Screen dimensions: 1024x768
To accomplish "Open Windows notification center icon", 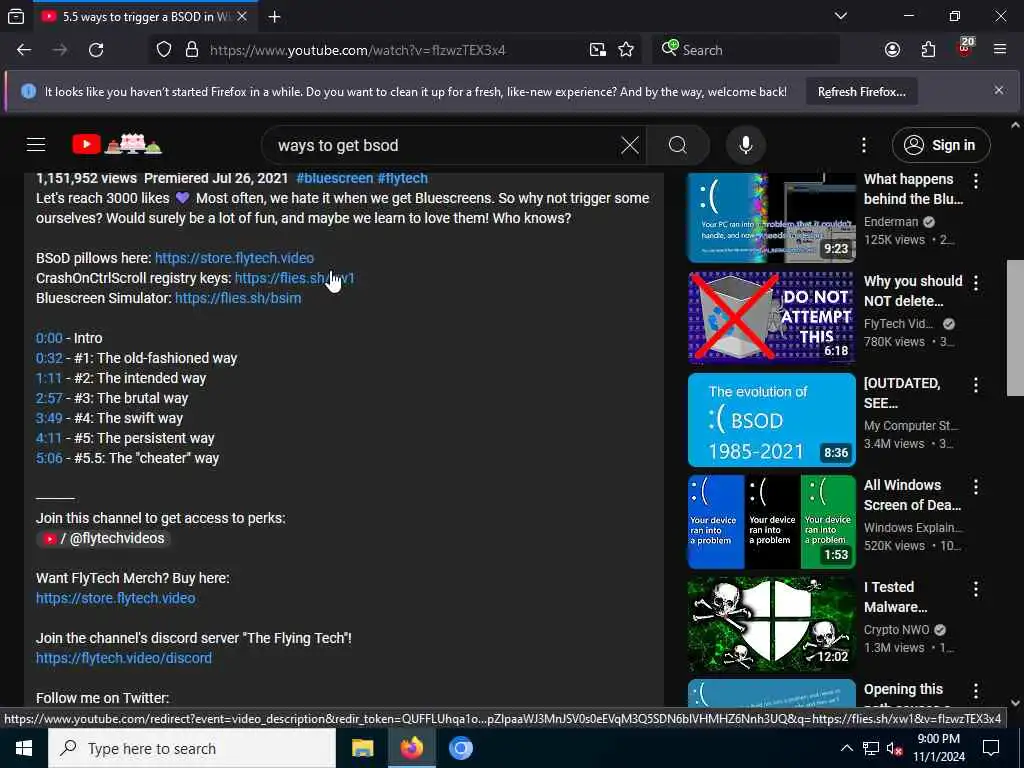I will click(x=991, y=748).
